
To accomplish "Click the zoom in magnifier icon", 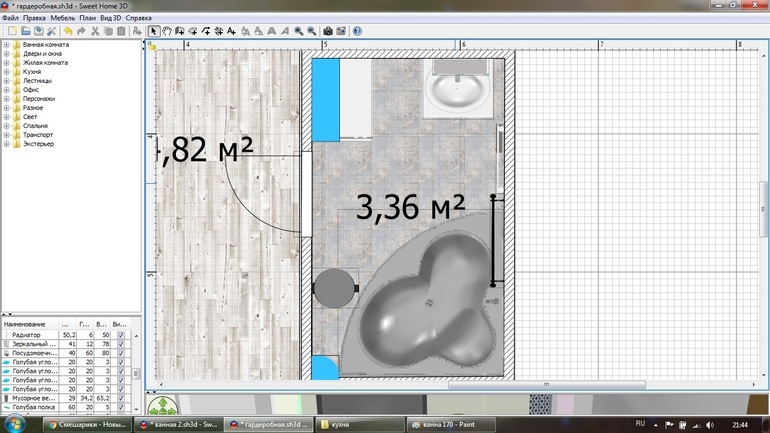I will (x=298, y=31).
